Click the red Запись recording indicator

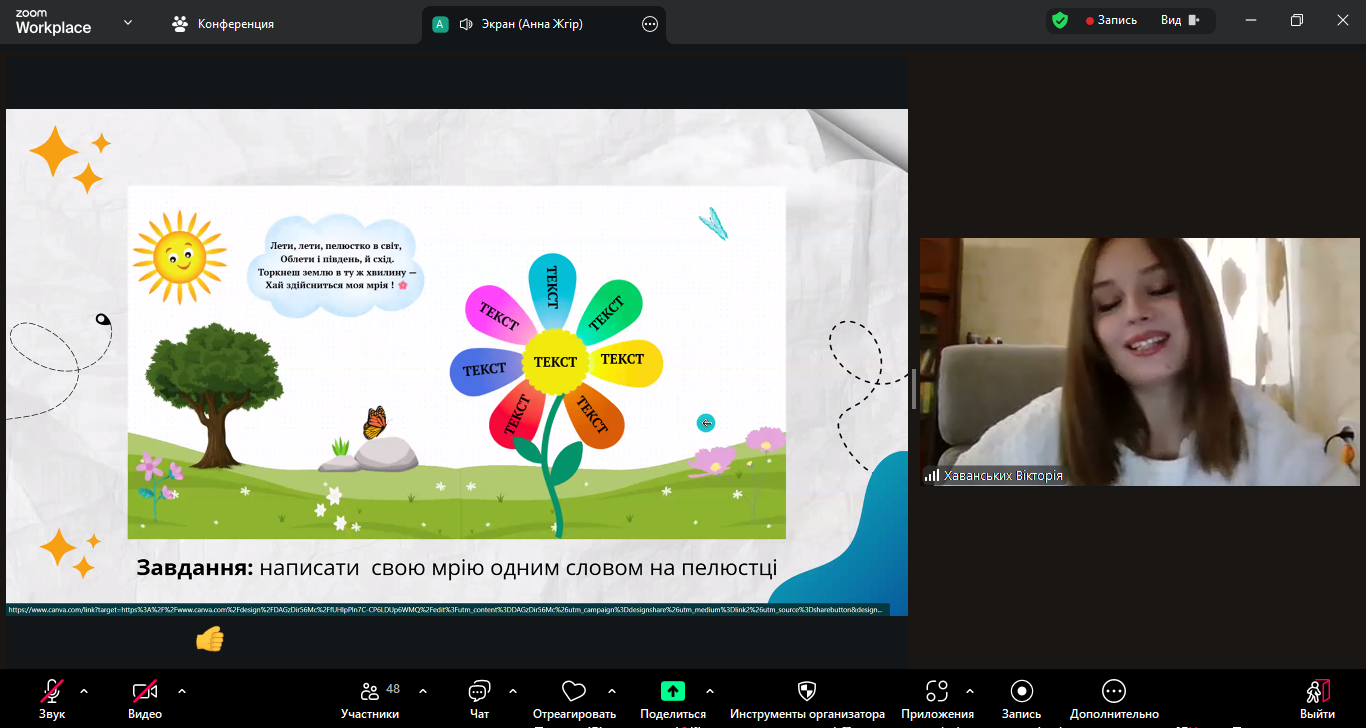[x=1111, y=20]
